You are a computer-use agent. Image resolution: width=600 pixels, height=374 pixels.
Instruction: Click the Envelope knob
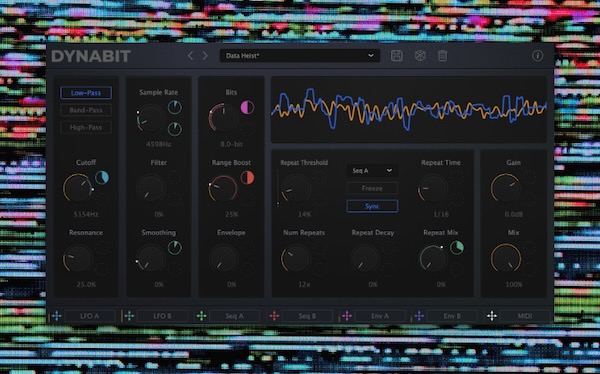223,258
